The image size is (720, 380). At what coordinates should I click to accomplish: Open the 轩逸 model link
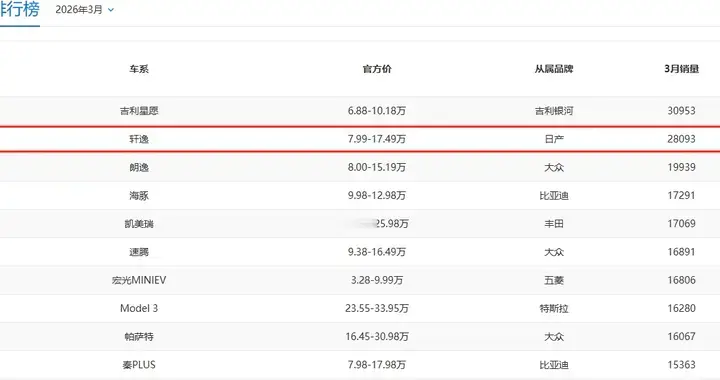(x=139, y=139)
